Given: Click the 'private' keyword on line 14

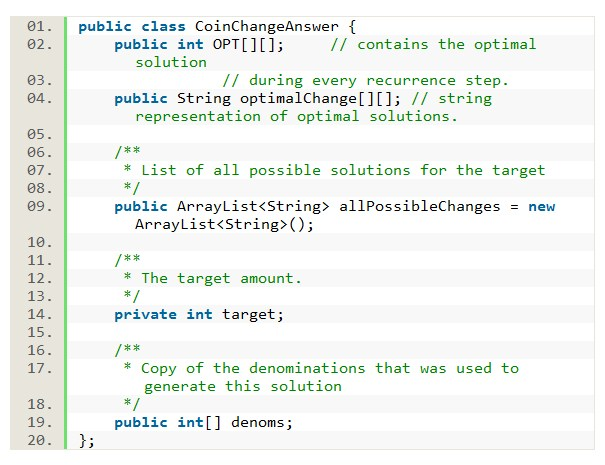Looking at the screenshot, I should click(145, 315).
